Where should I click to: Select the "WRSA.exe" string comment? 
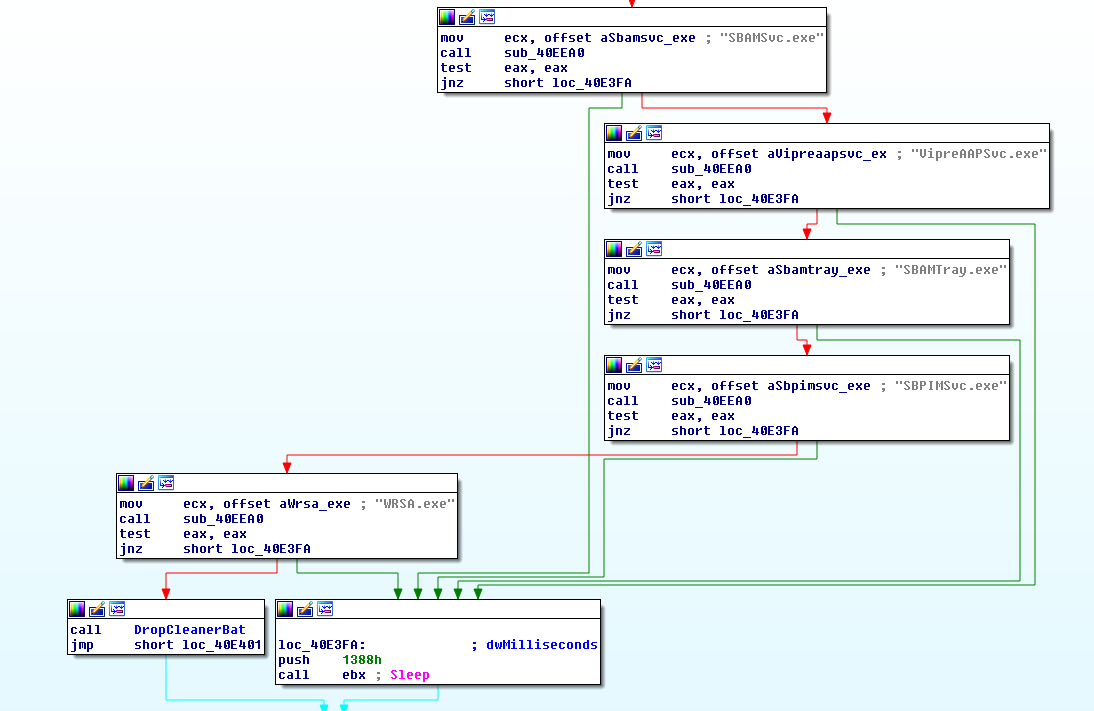coord(415,503)
